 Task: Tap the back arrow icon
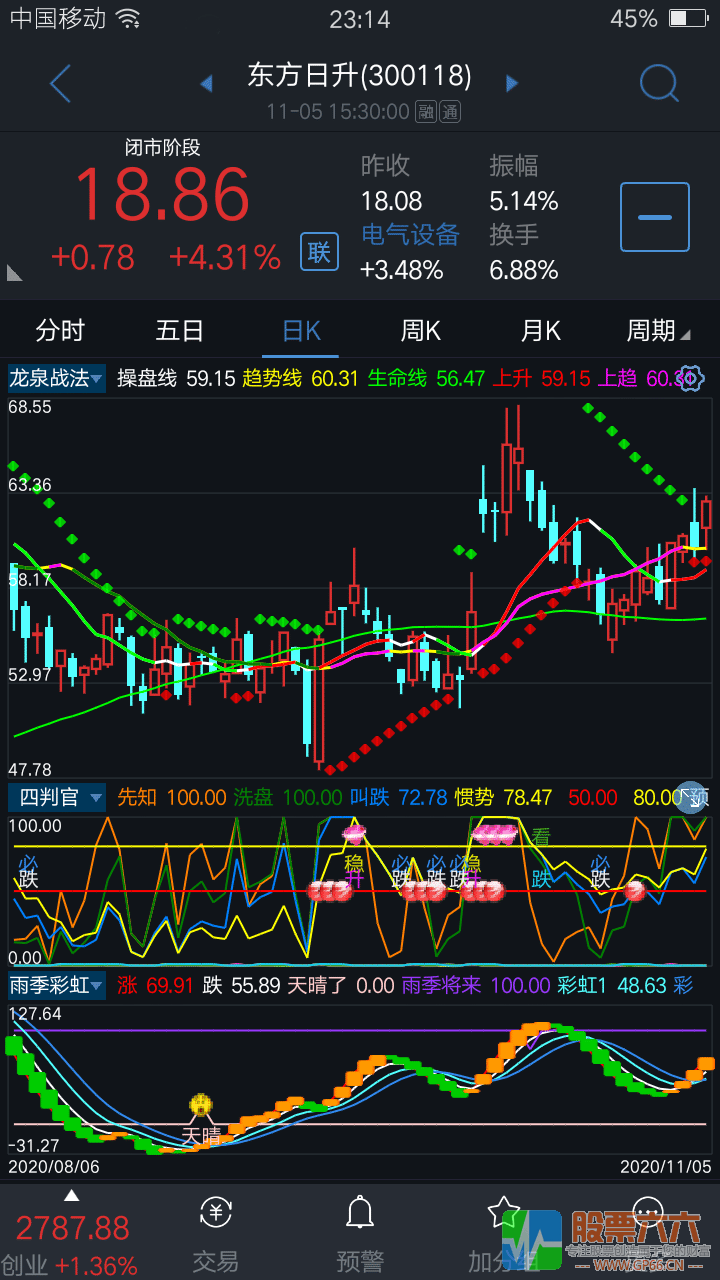tap(60, 84)
